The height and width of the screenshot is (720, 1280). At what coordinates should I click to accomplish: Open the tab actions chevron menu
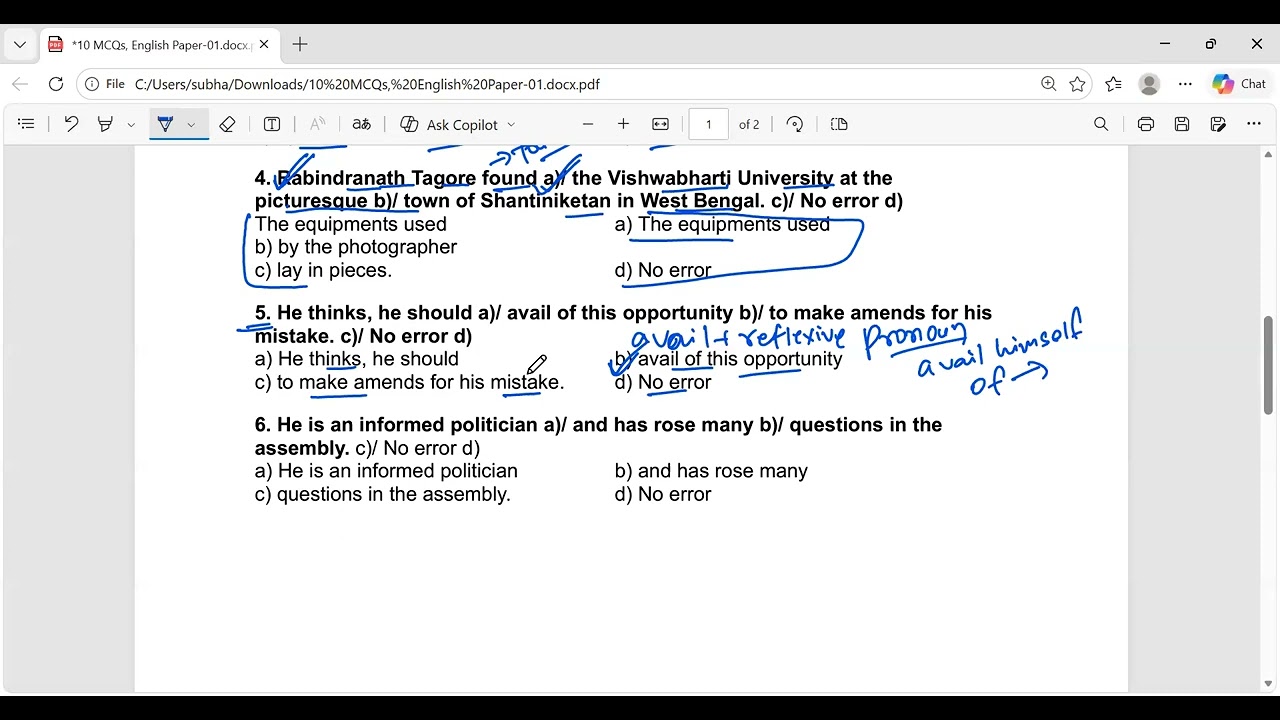[x=20, y=45]
